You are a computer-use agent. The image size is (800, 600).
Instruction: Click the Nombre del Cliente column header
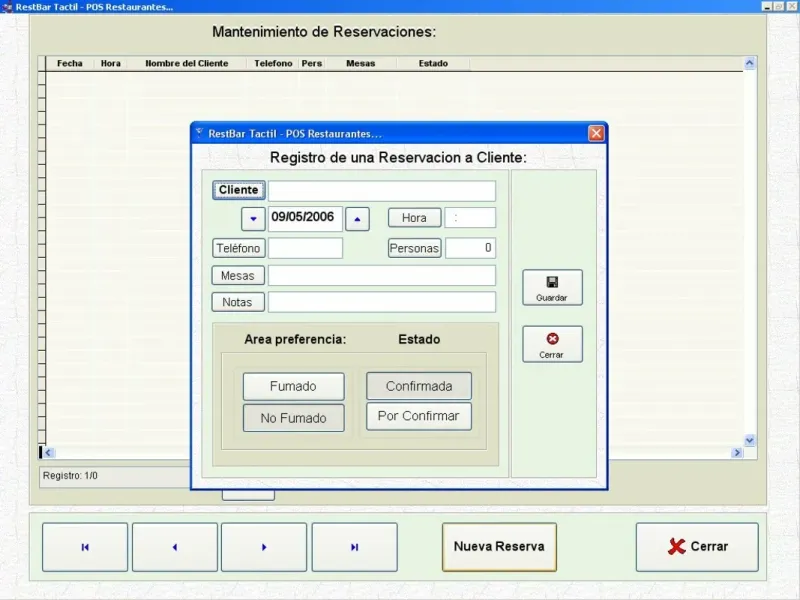[x=187, y=63]
